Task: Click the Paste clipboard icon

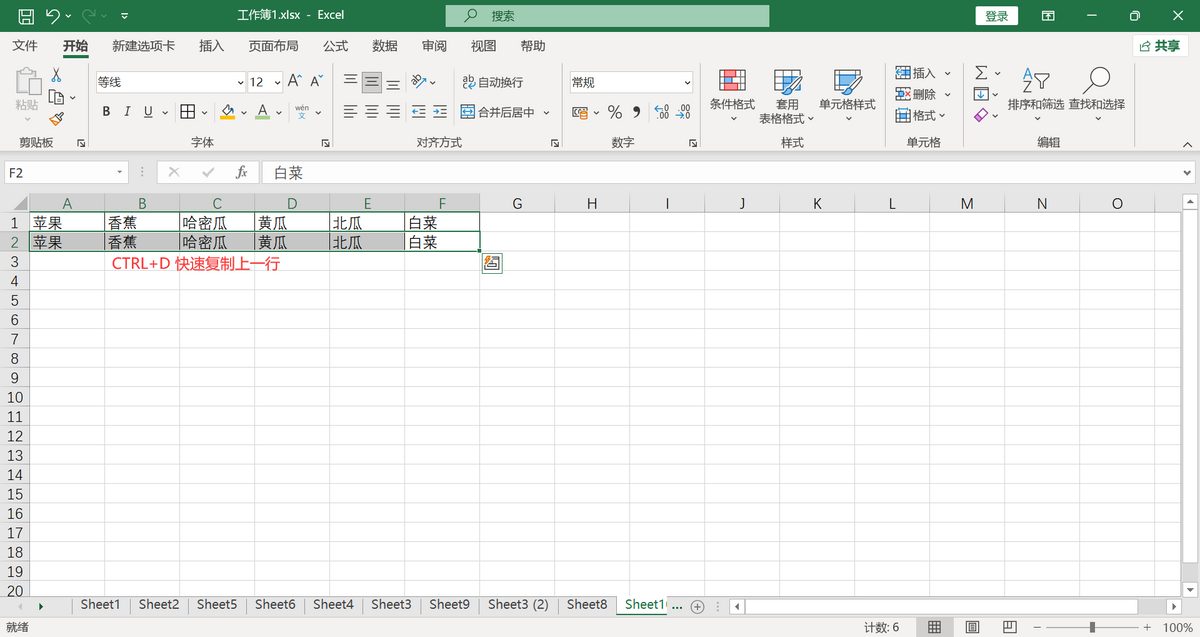Action: click(x=27, y=83)
